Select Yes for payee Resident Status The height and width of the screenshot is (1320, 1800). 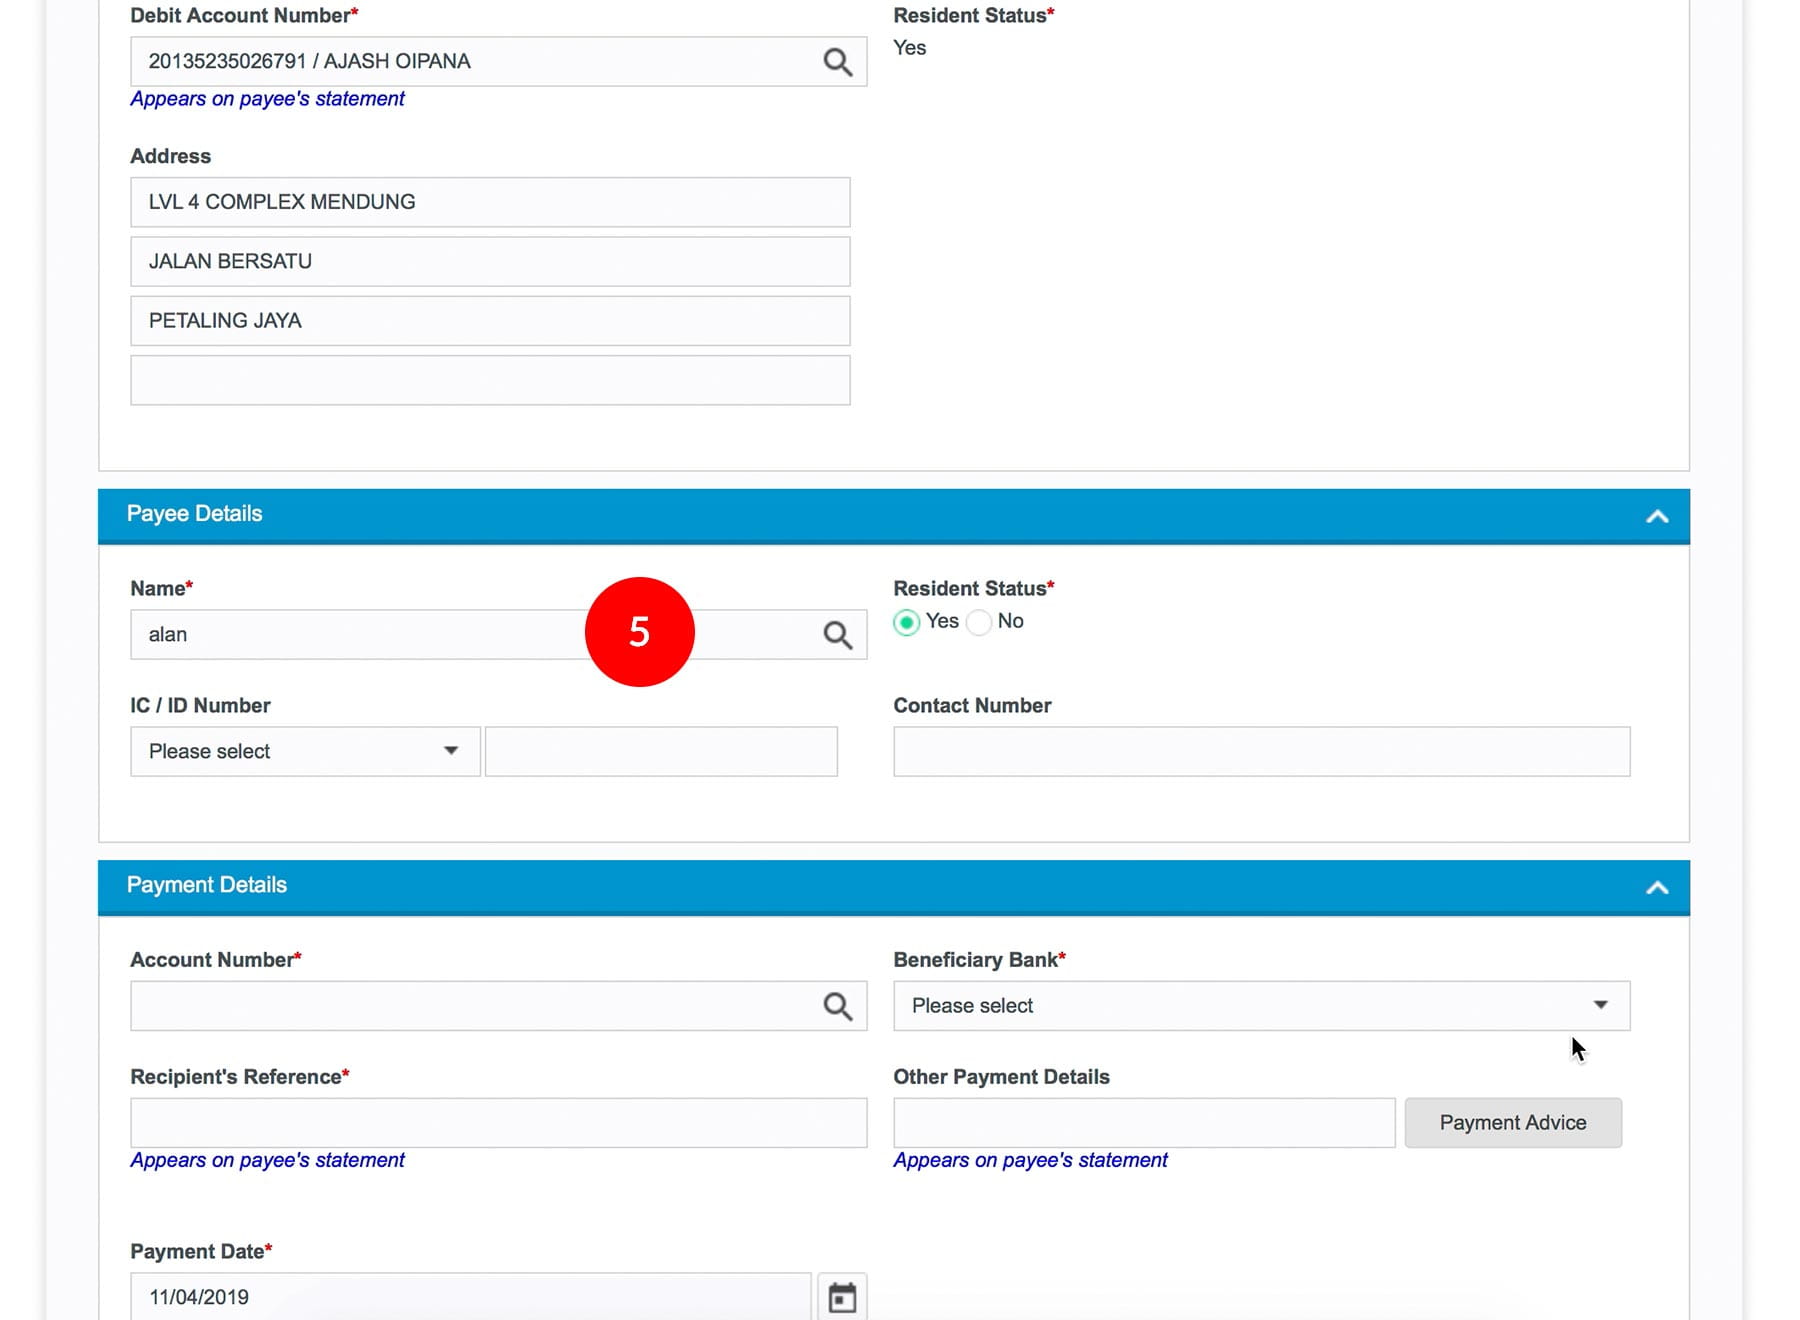pos(907,622)
